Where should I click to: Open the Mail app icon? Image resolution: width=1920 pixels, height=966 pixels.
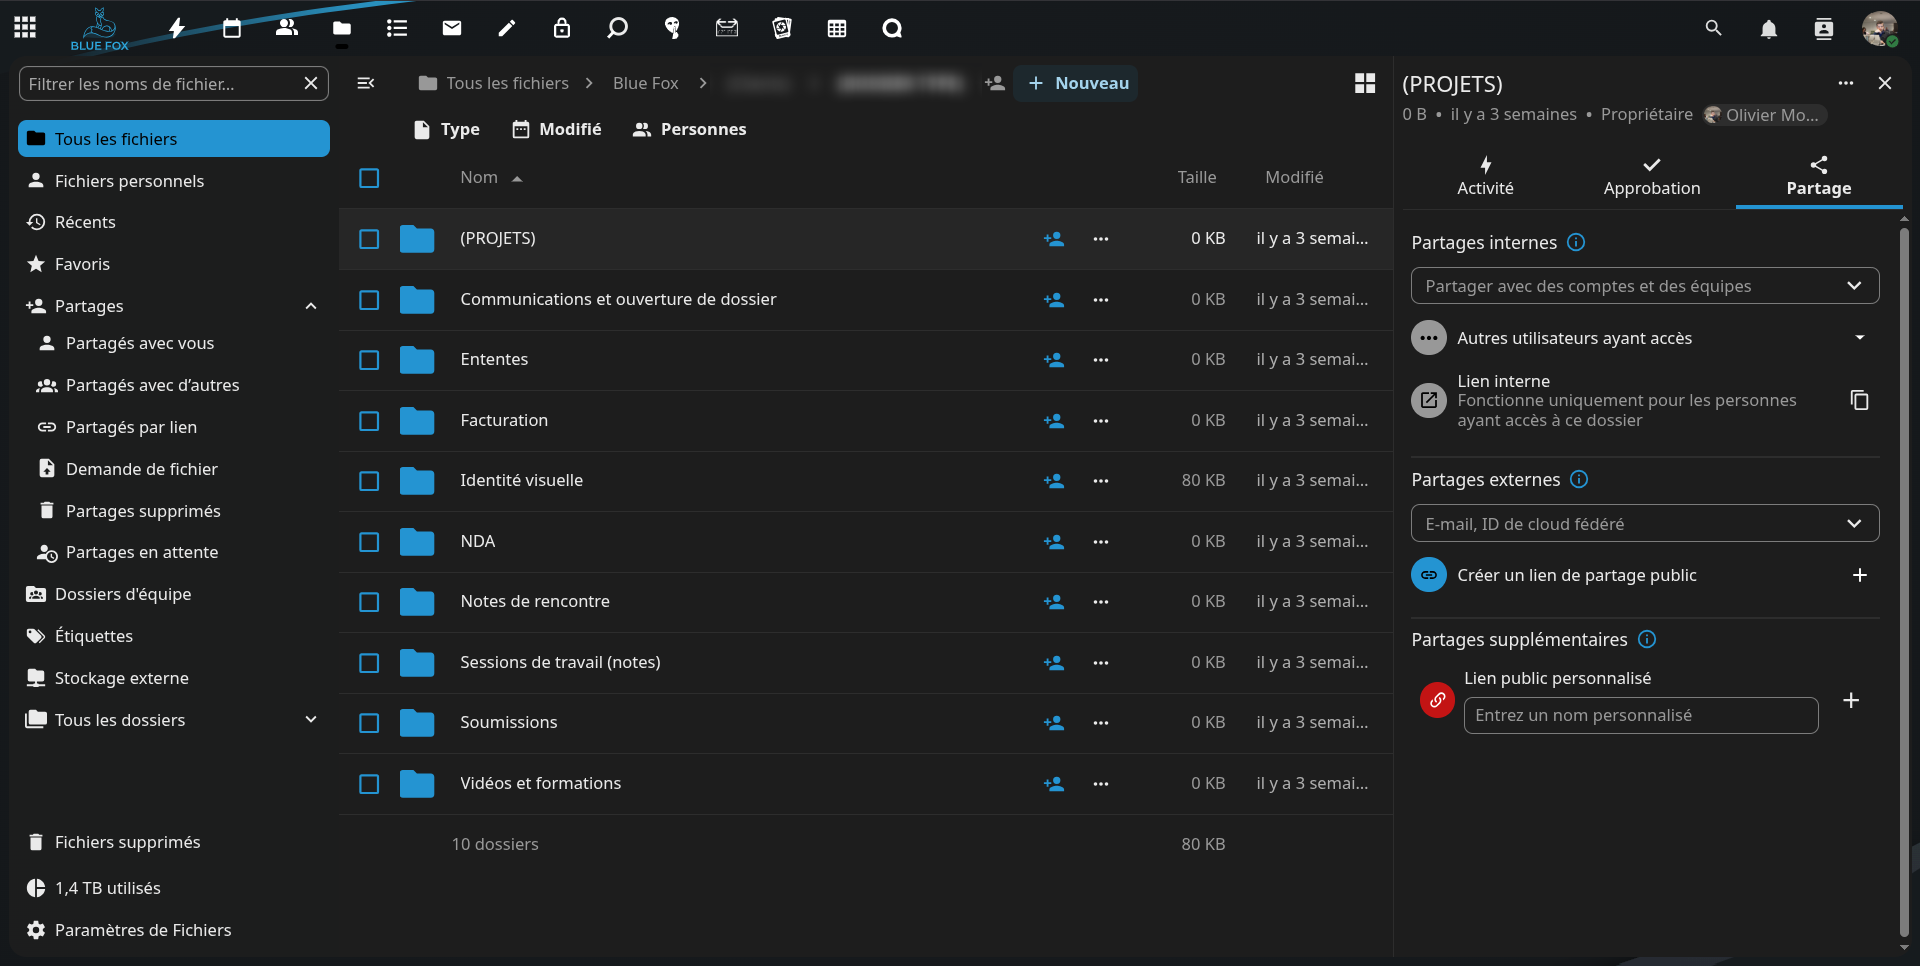click(x=452, y=28)
